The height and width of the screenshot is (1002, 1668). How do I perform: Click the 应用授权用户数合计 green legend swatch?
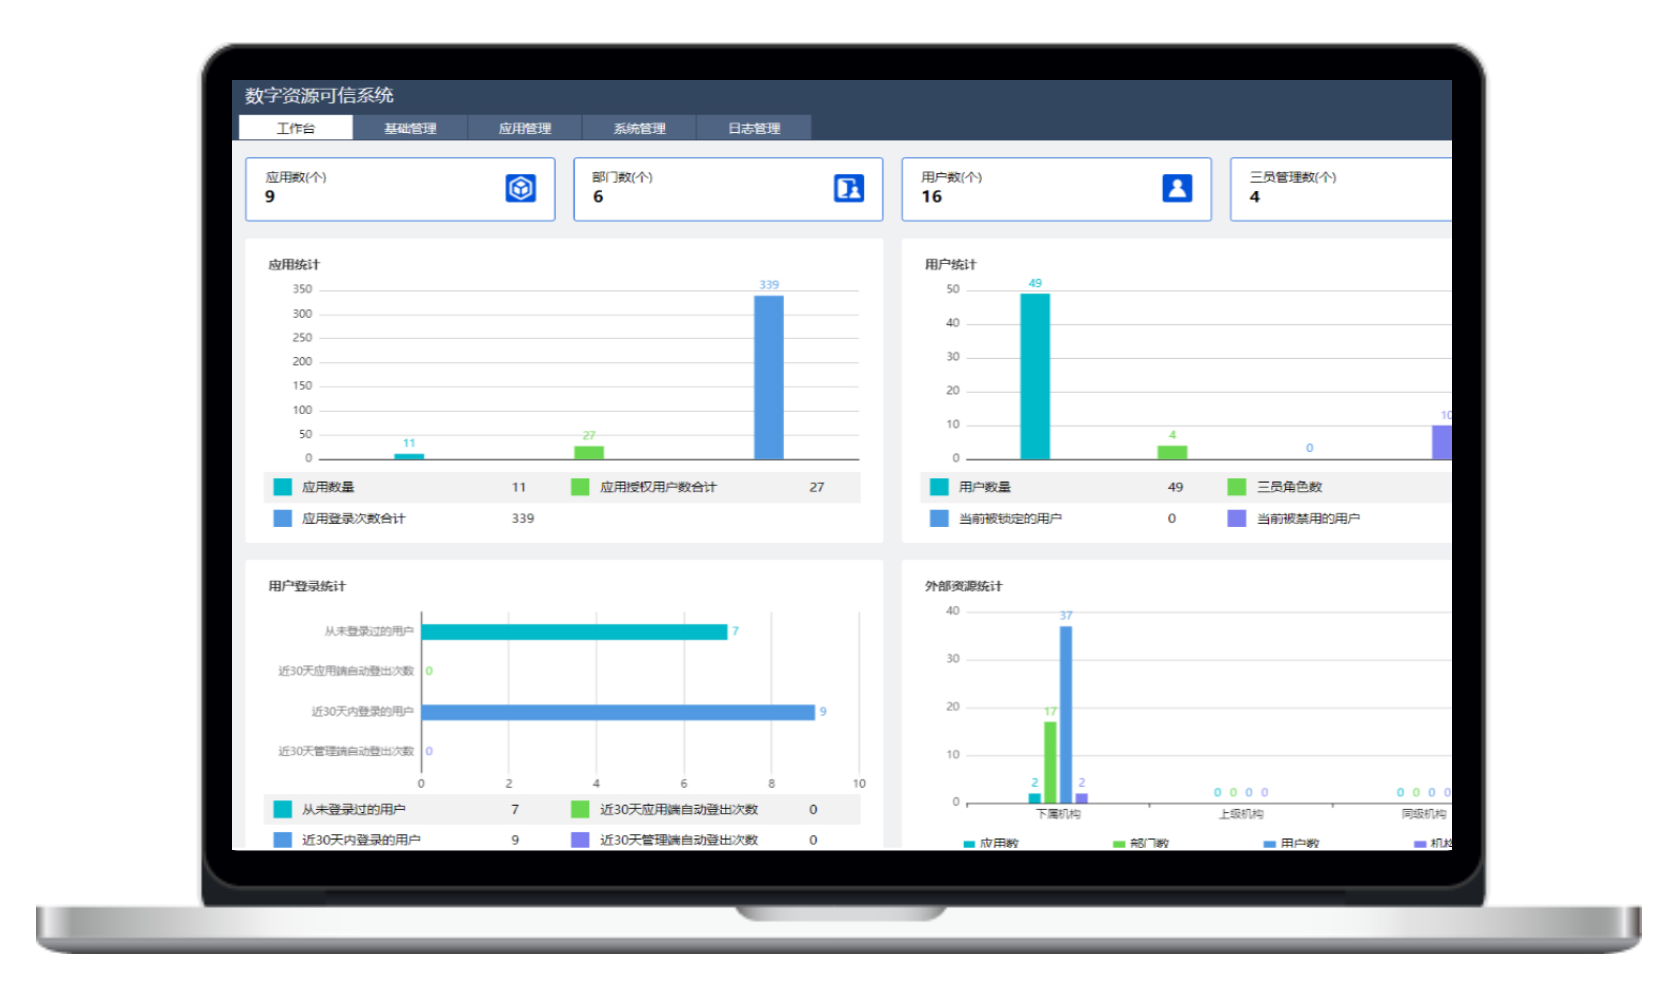tap(580, 487)
